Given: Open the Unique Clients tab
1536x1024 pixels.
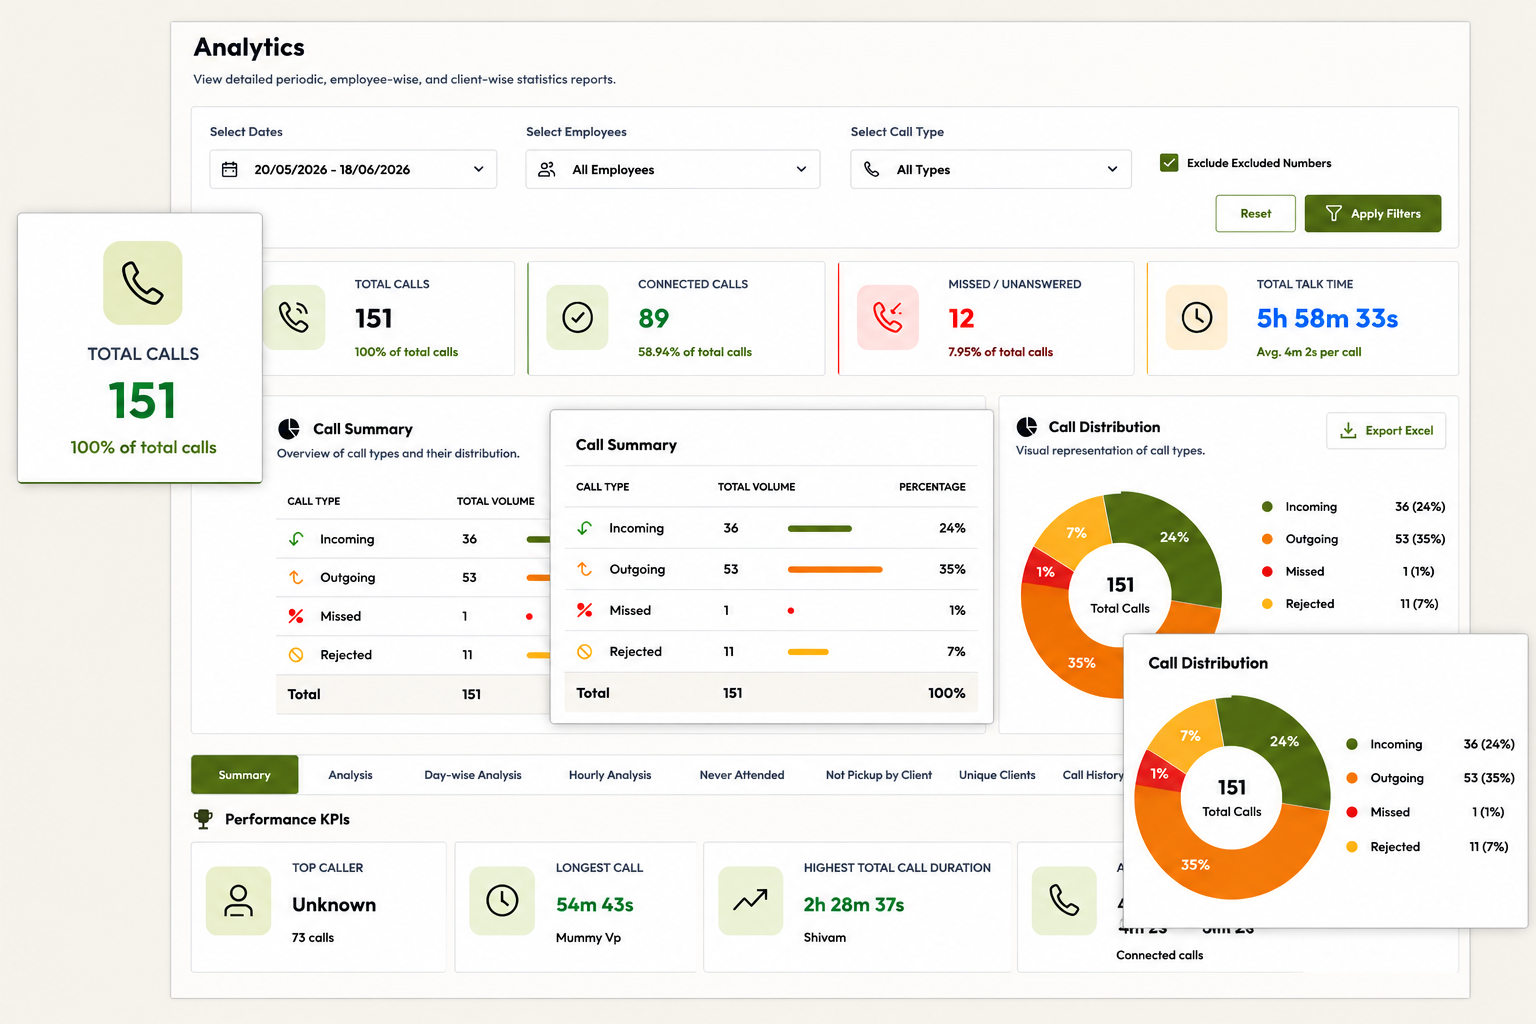Looking at the screenshot, I should 997,775.
